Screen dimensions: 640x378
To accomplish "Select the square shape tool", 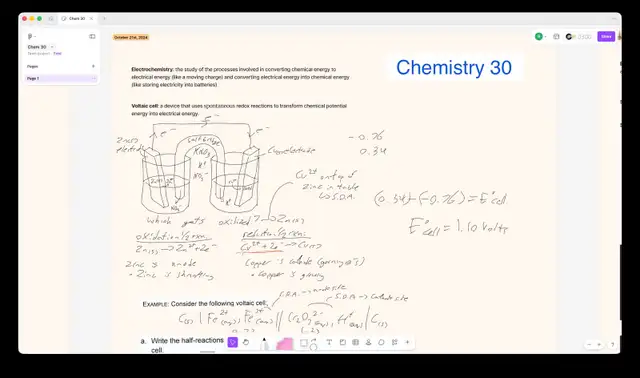I will tap(303, 343).
